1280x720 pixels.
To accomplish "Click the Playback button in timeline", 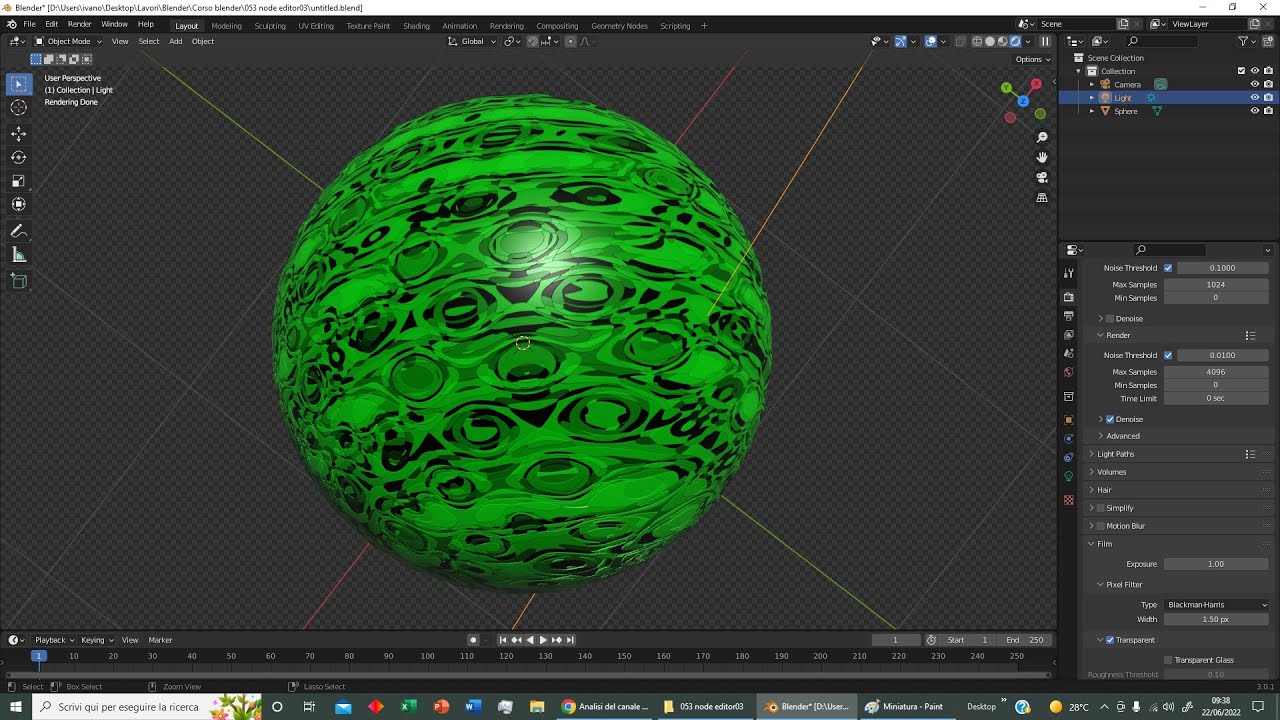I will point(54,640).
